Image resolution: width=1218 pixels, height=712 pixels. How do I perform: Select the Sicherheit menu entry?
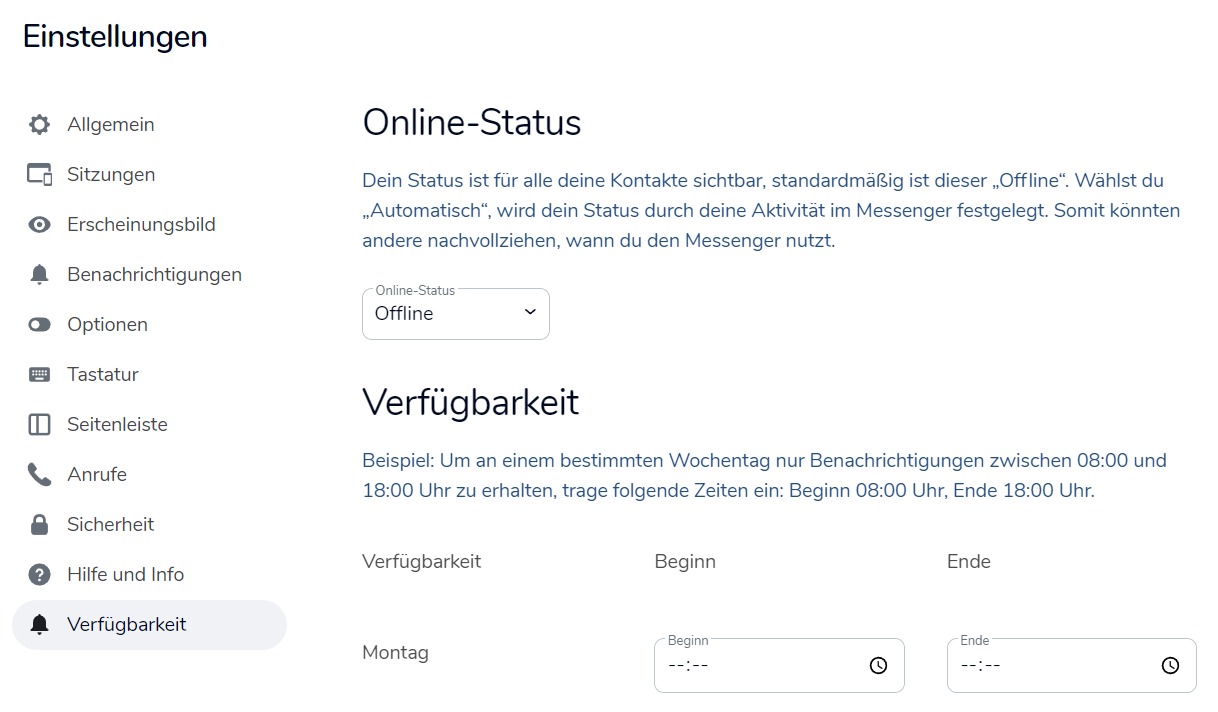click(x=111, y=525)
